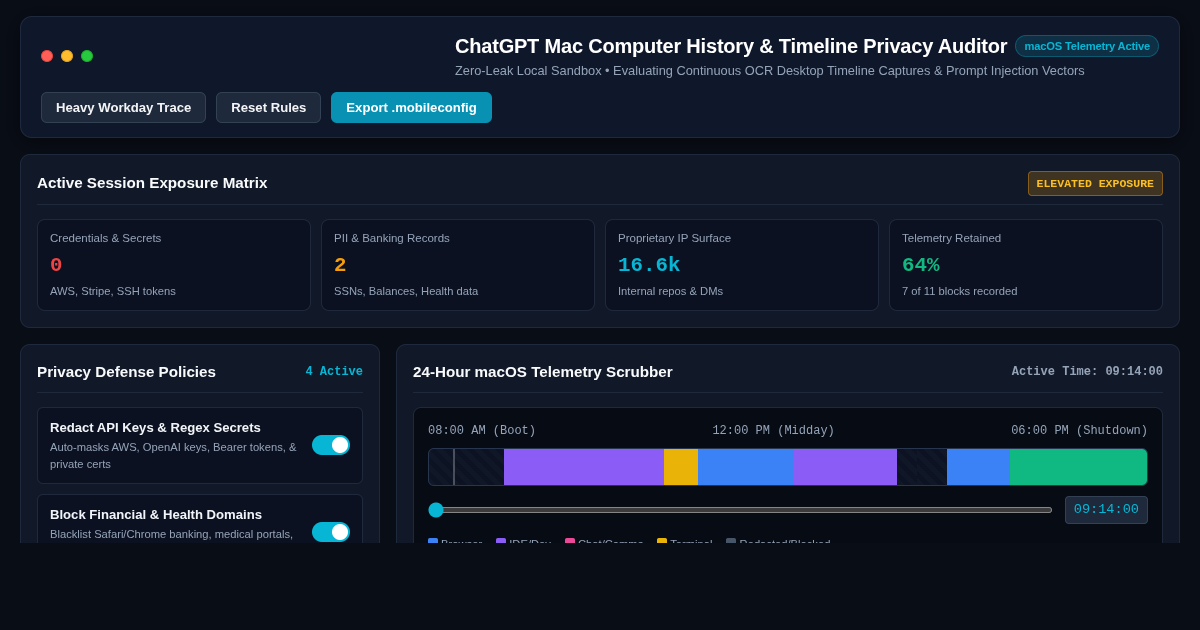Click the macOS Telemetry Active badge
The width and height of the screenshot is (1200, 630).
[x=1087, y=46]
